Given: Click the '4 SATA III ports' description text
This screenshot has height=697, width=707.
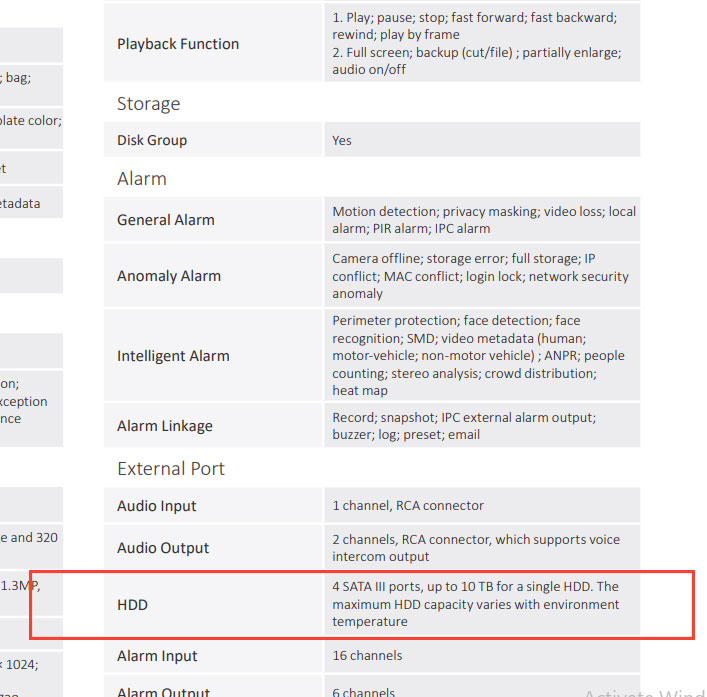Looking at the screenshot, I should click(477, 604).
